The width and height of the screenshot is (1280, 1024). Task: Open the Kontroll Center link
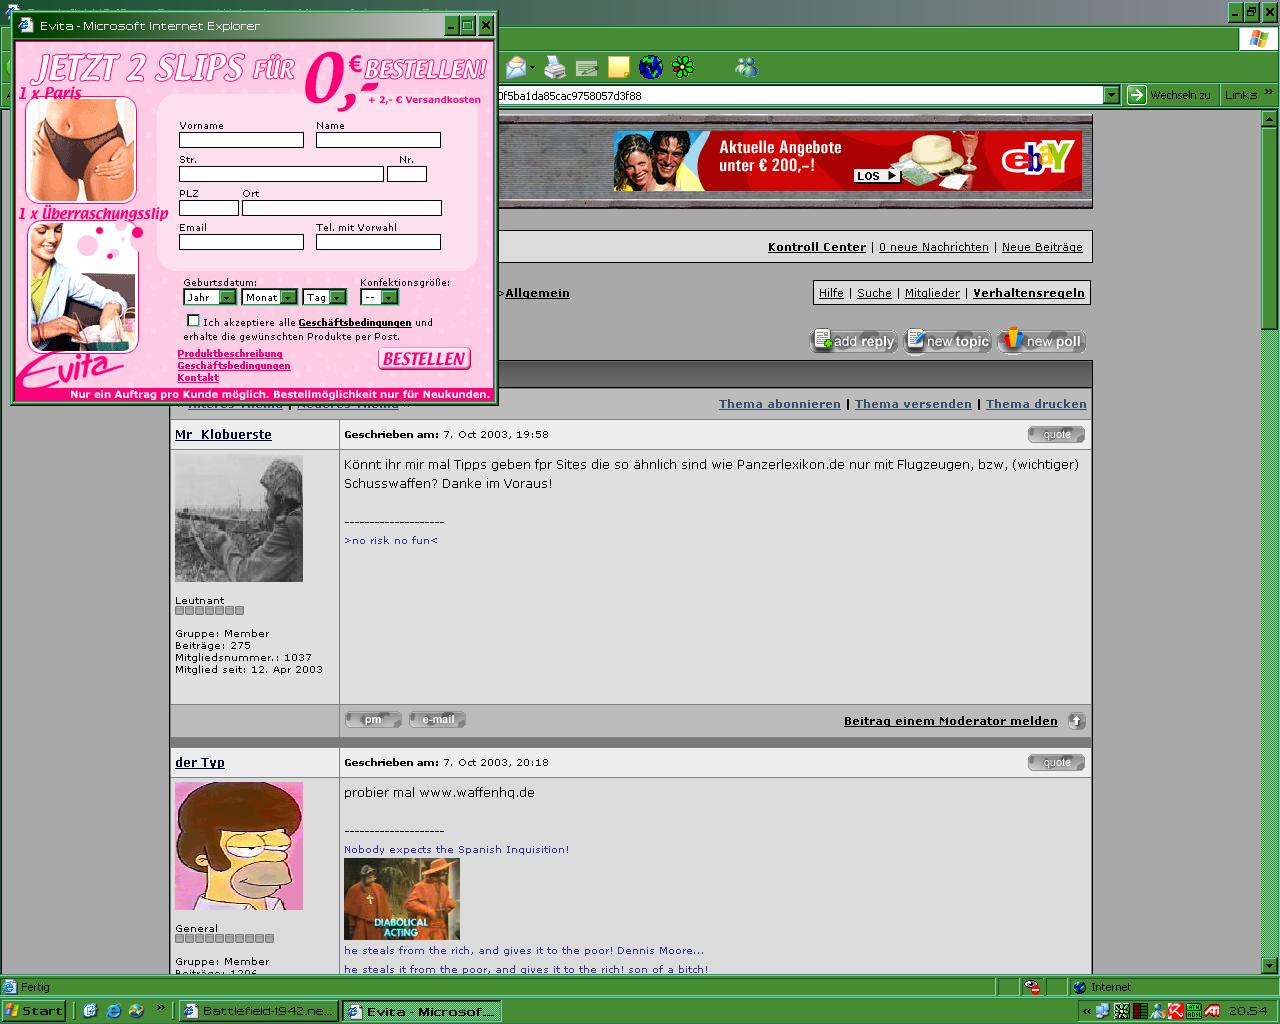(x=817, y=247)
